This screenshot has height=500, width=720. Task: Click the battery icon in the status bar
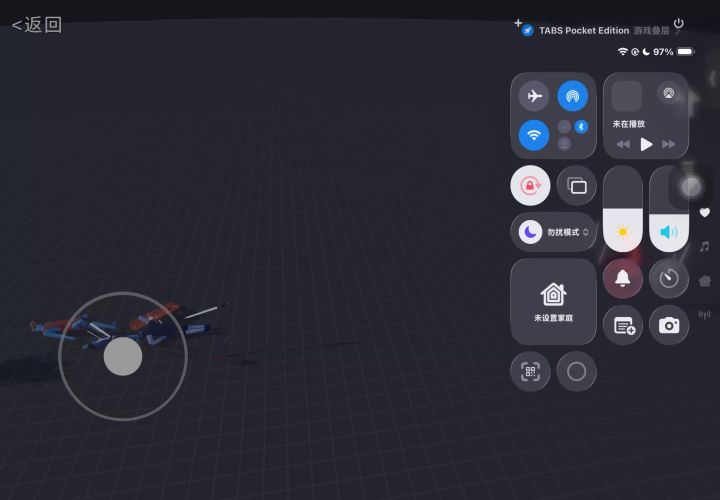pos(686,52)
